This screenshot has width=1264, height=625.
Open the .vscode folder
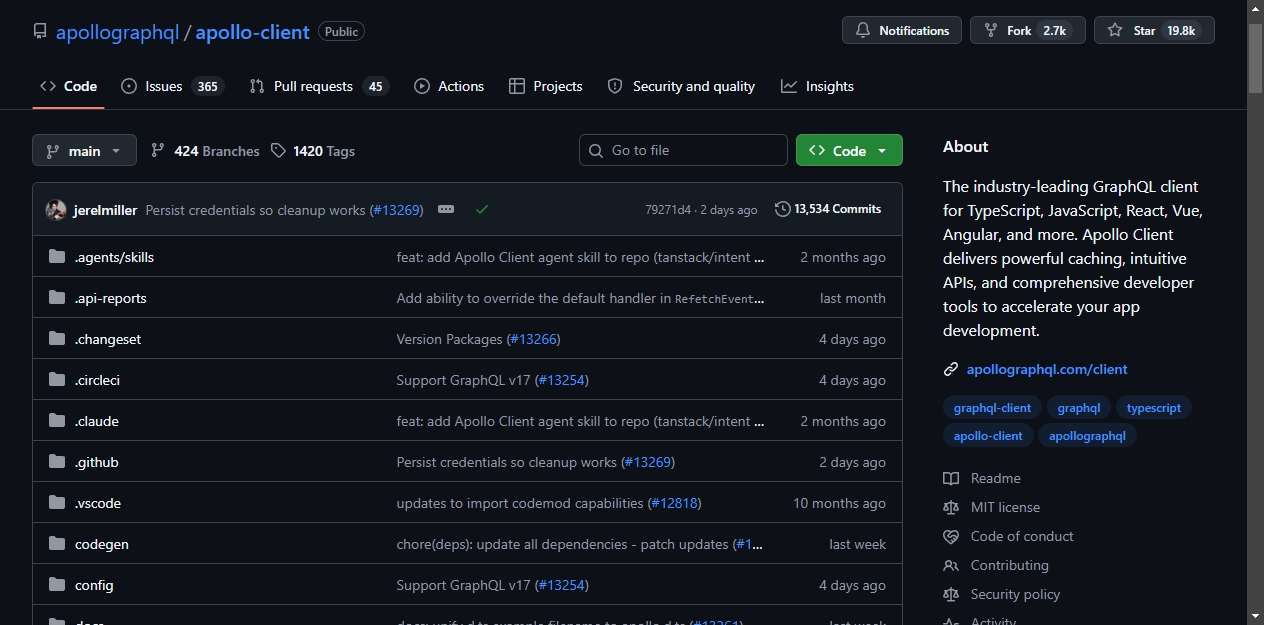click(98, 503)
